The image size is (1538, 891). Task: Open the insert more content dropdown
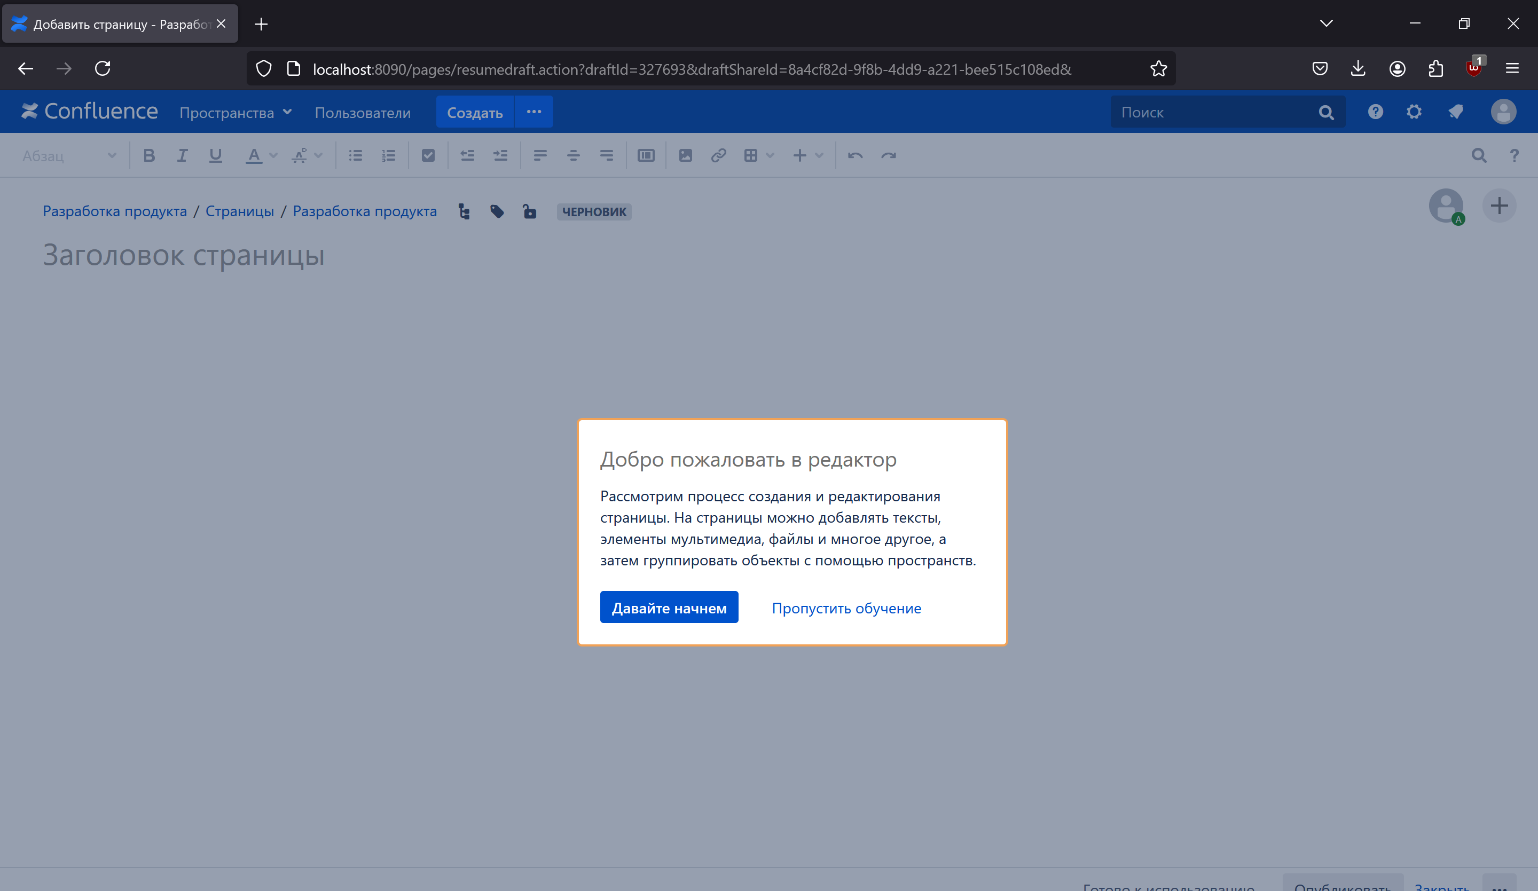(x=808, y=156)
